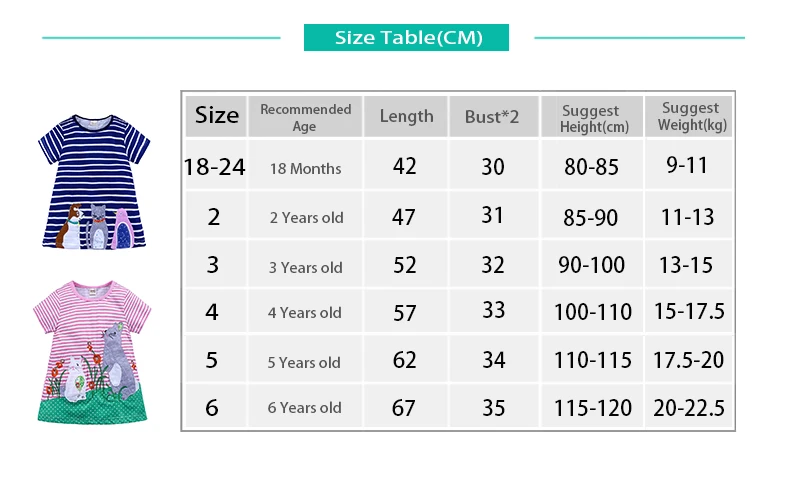Click the Size Table(CM) banner
Viewport: 796px width, 483px height.
[x=406, y=38]
